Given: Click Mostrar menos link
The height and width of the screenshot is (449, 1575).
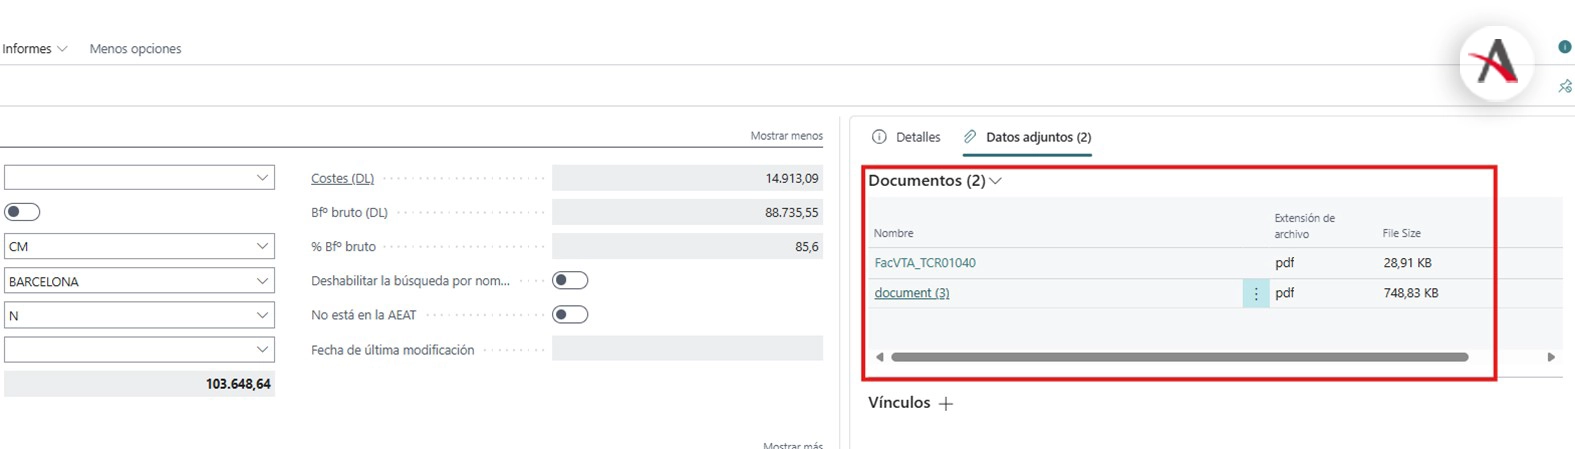Looking at the screenshot, I should (x=786, y=136).
